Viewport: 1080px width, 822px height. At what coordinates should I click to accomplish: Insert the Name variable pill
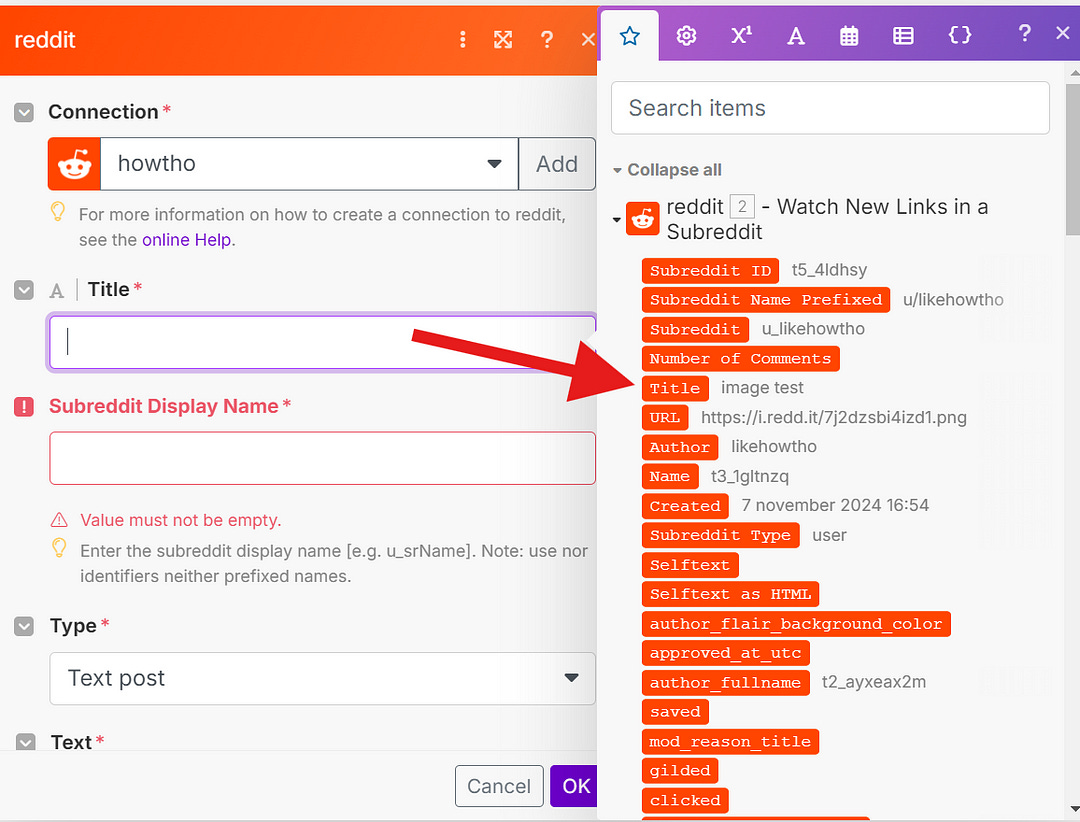pos(669,476)
